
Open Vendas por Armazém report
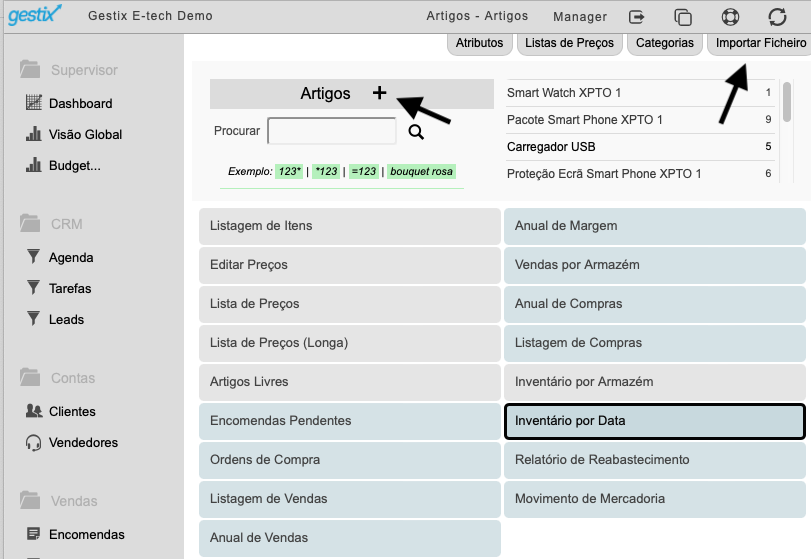[655, 265]
